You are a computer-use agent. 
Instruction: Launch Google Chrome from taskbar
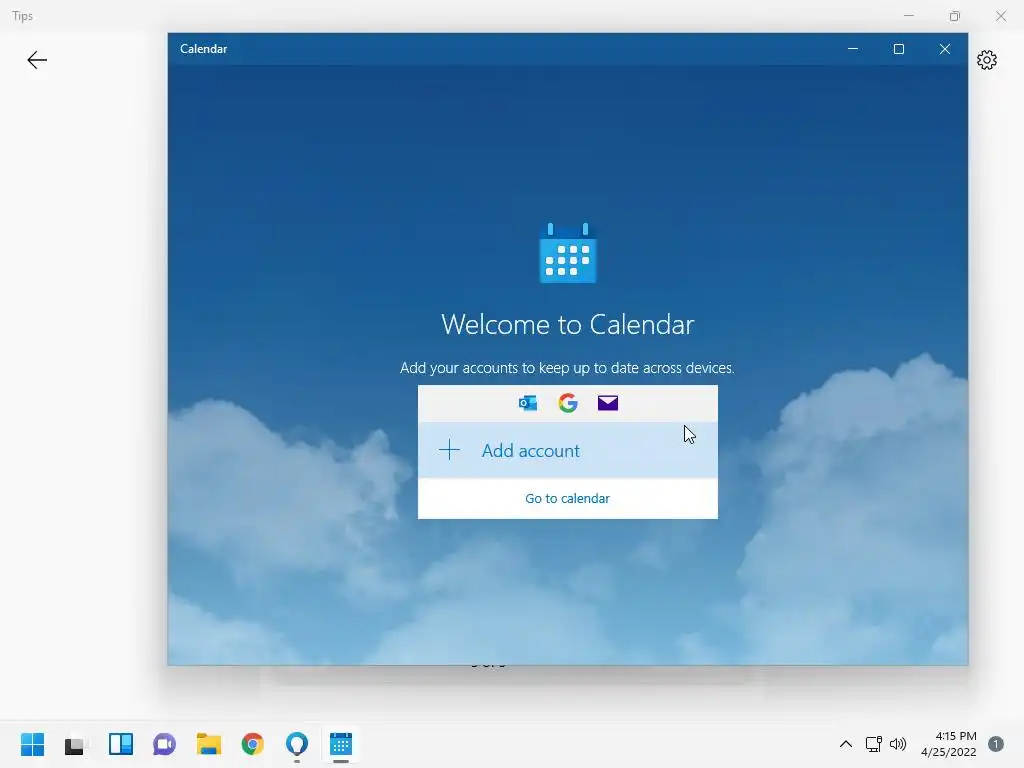click(253, 744)
